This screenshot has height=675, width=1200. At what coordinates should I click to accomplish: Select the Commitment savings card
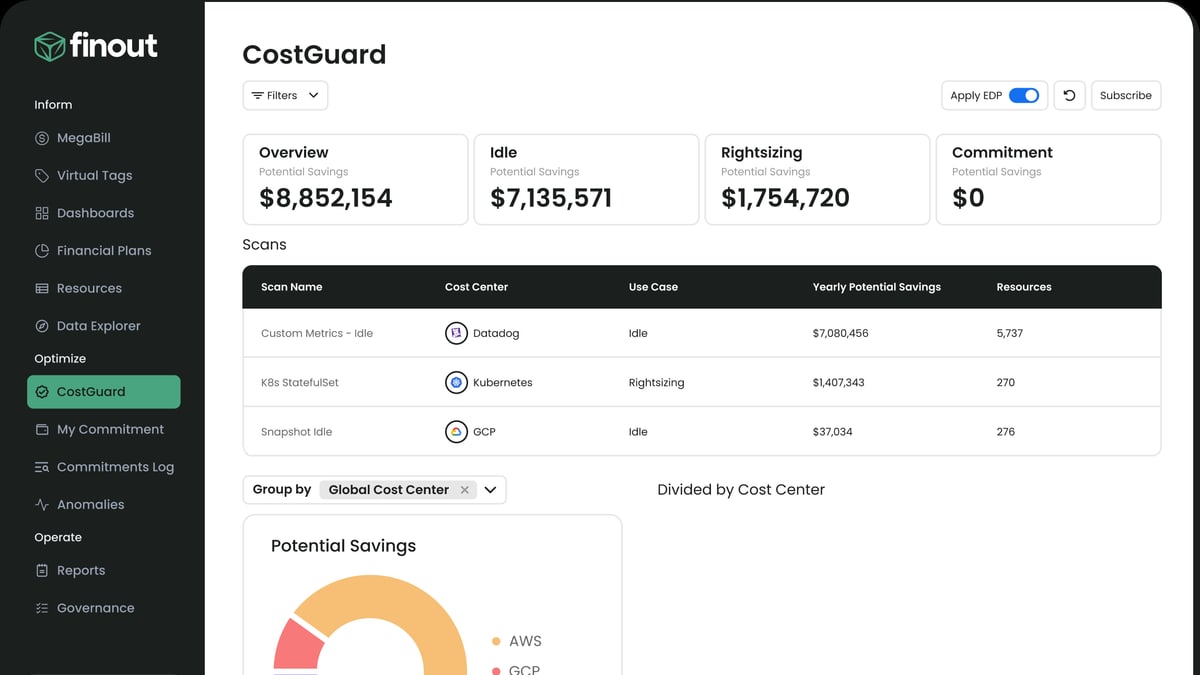pyautogui.click(x=1048, y=179)
